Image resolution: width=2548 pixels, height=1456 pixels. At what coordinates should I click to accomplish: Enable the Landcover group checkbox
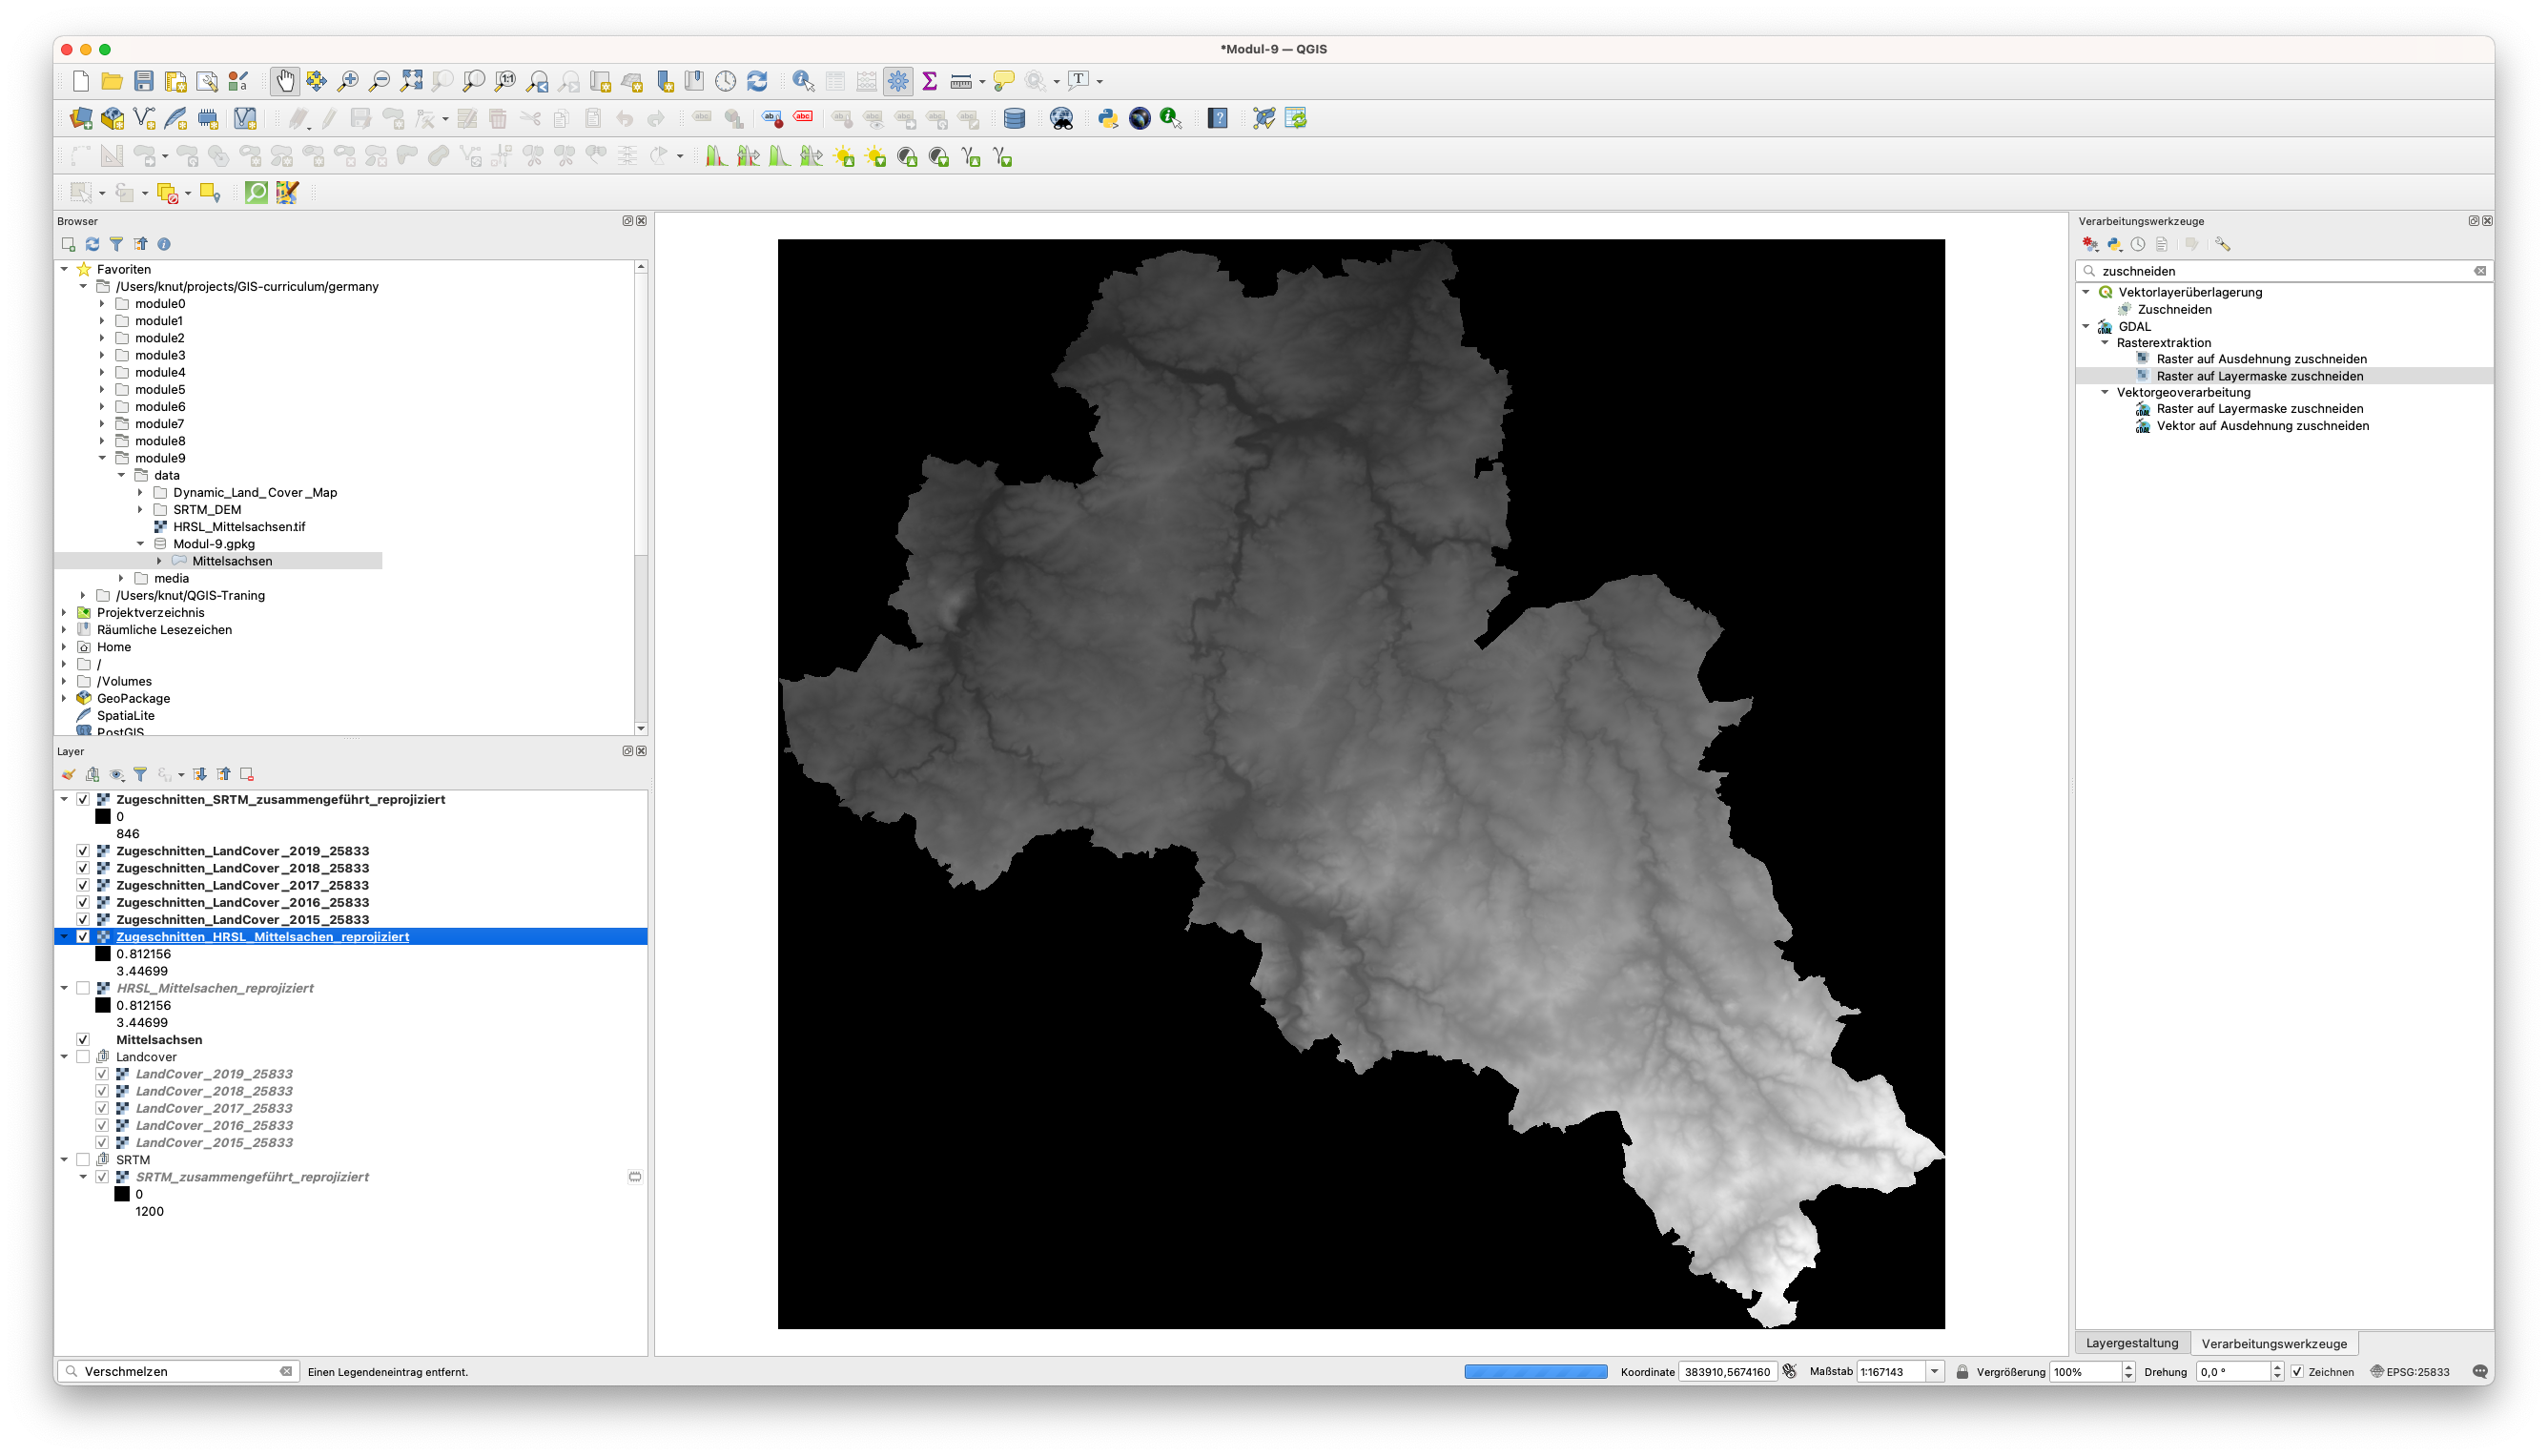point(83,1057)
